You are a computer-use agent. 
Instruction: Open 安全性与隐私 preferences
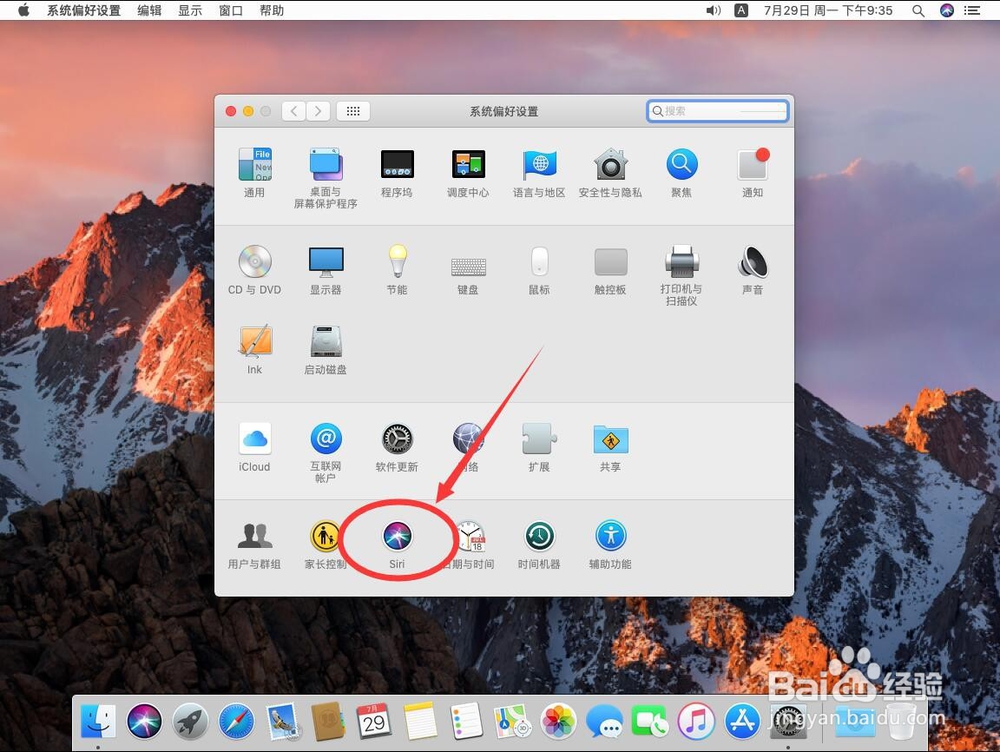tap(610, 173)
